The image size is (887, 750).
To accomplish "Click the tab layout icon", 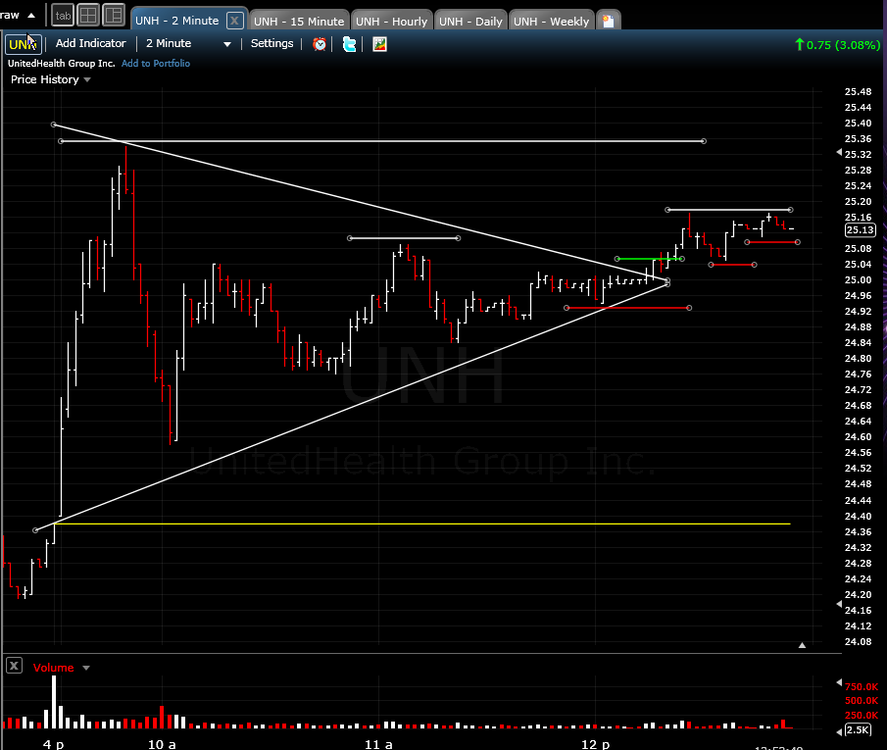I will coord(62,16).
